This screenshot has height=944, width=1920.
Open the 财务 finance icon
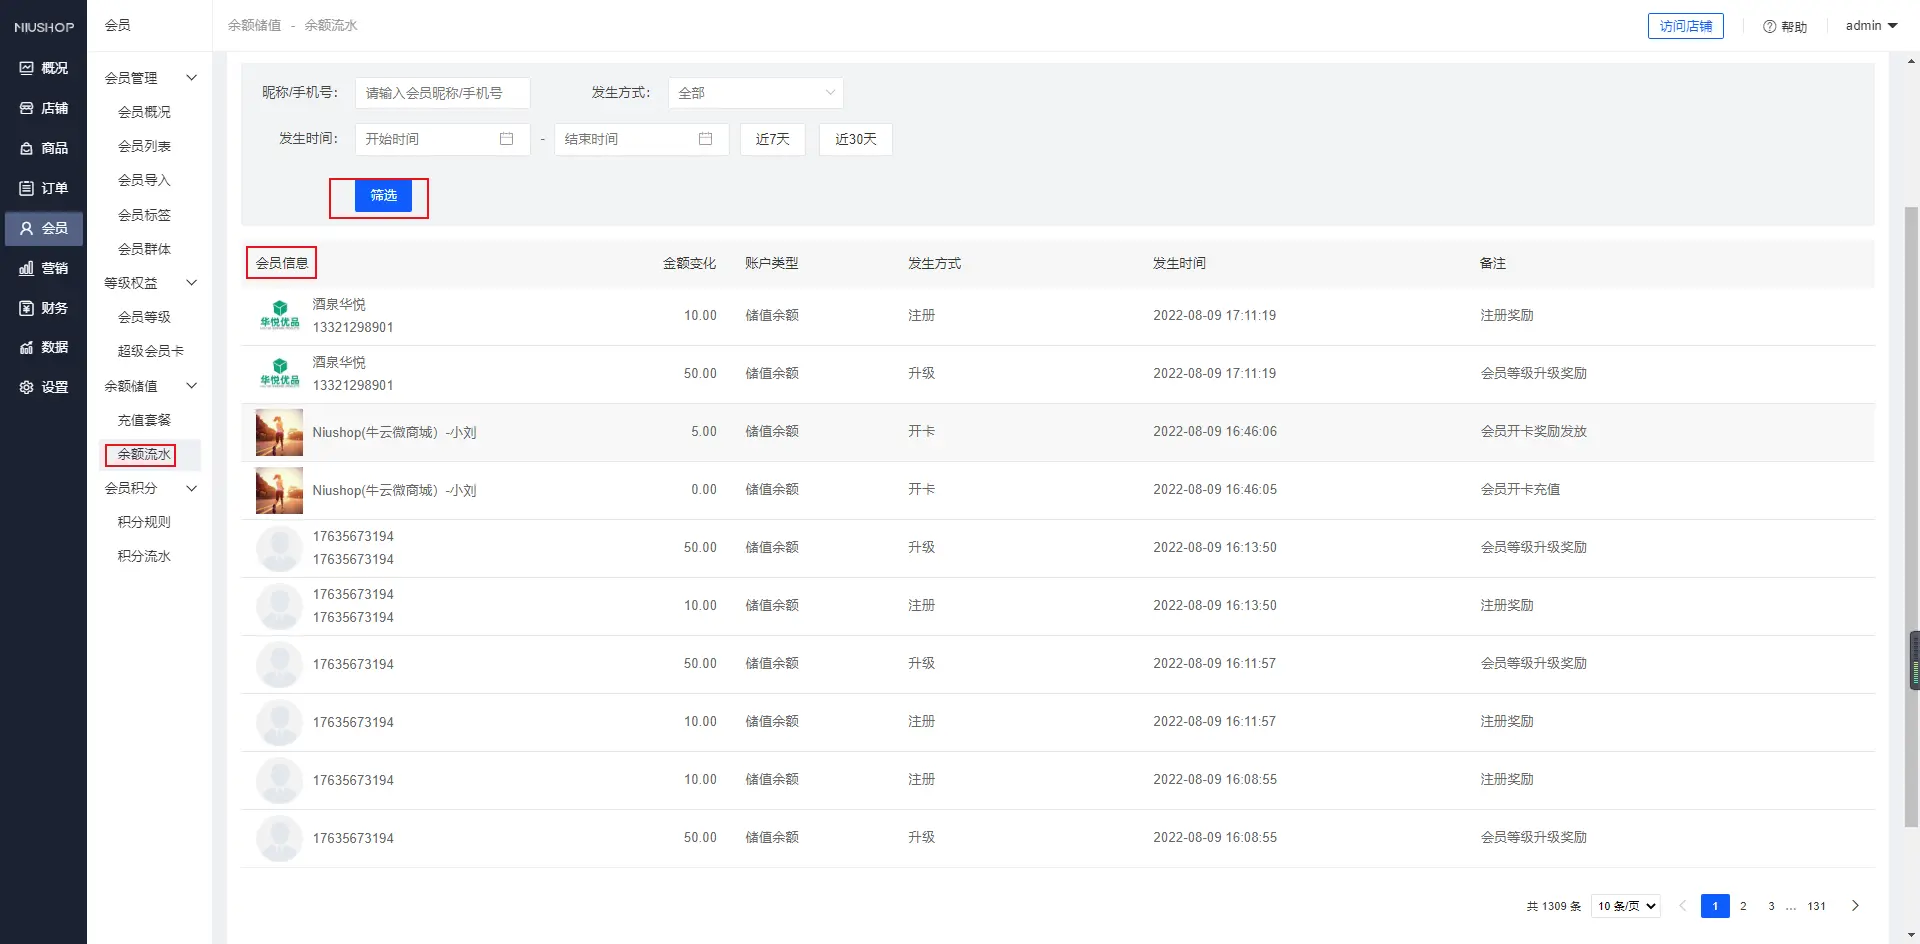27,308
